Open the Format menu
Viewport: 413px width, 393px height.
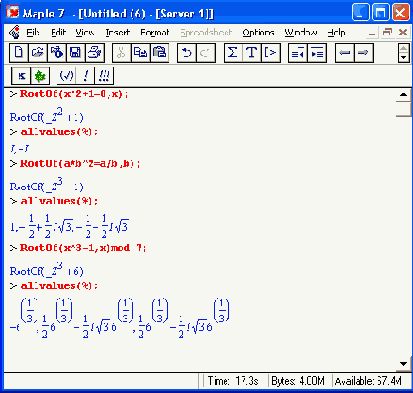pos(155,32)
